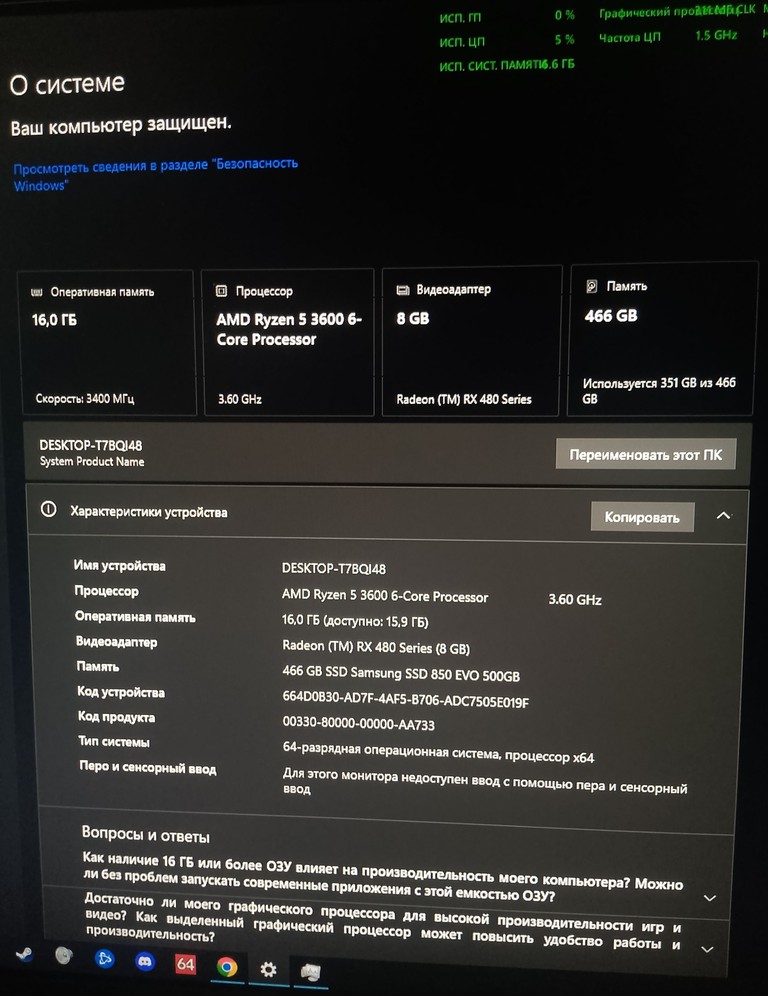Click the green ИСП. ЦП overlay reading
Image resolution: width=768 pixels, height=996 pixels.
click(x=506, y=41)
